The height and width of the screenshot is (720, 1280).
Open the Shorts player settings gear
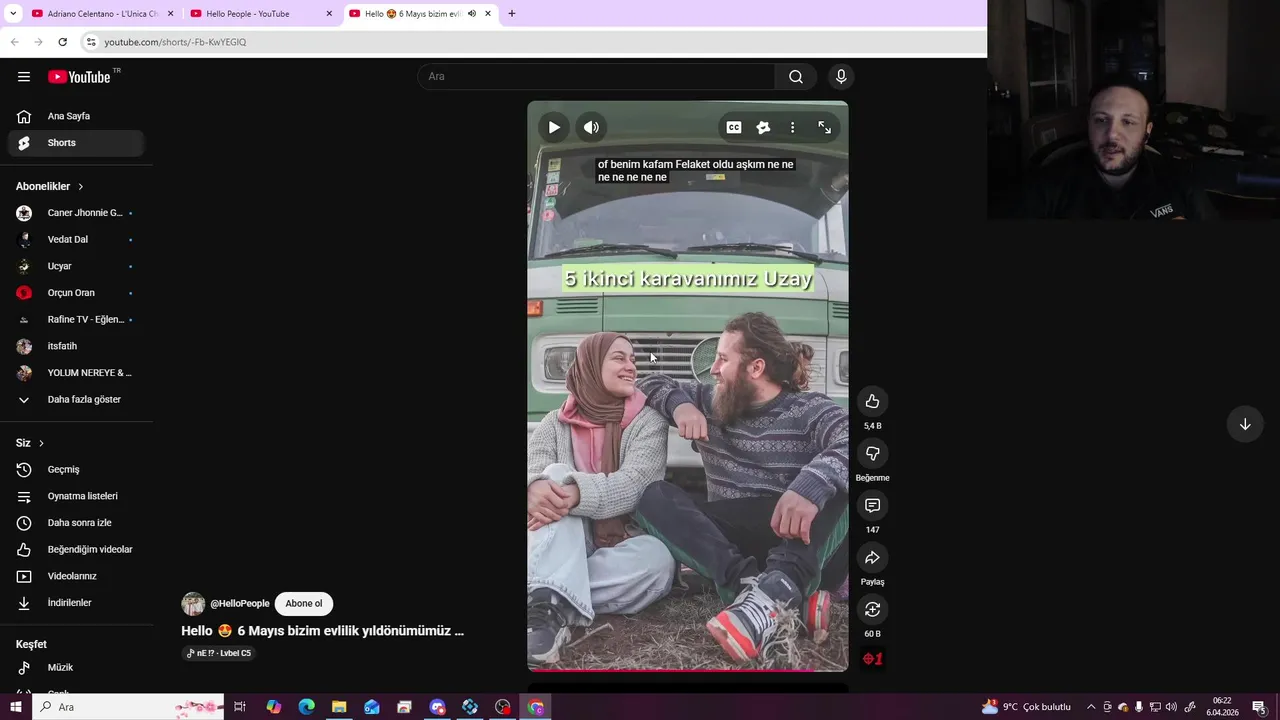coord(763,127)
